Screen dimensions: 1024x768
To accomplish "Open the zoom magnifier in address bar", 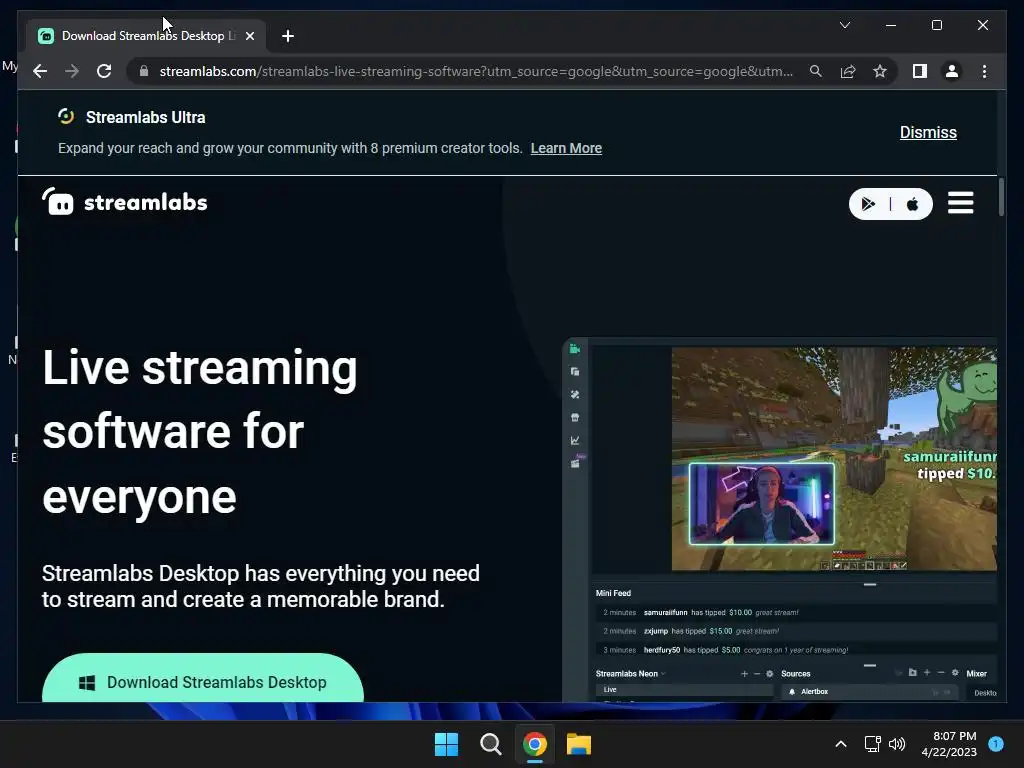I will point(816,71).
